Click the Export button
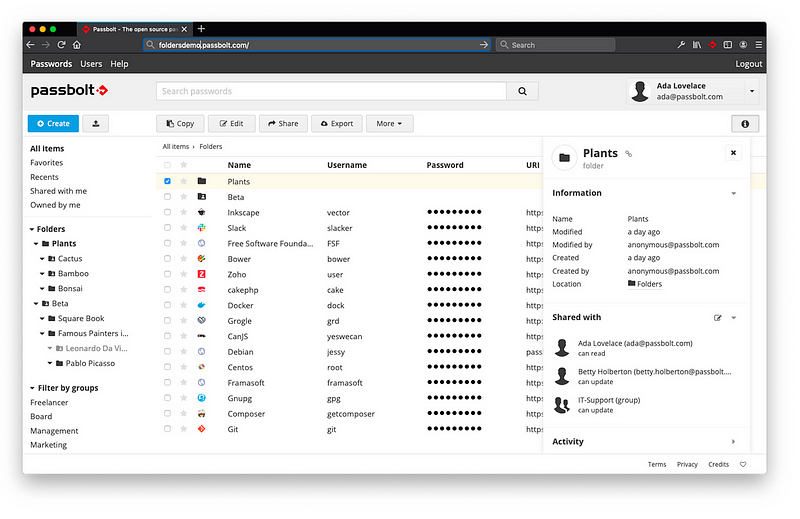This screenshot has width=800, height=519. tap(337, 123)
